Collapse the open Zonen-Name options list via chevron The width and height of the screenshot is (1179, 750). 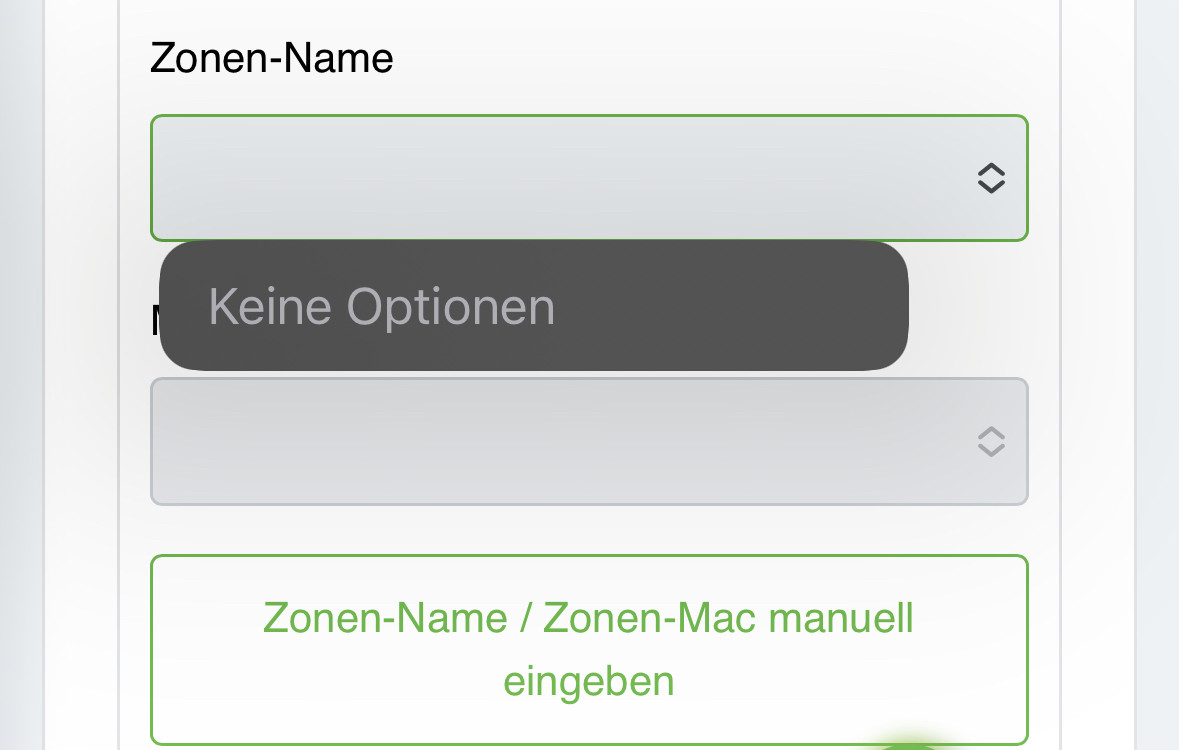click(991, 178)
